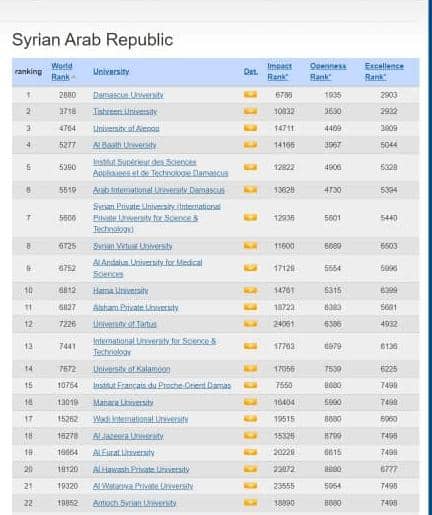Open Manara University details icon
The image size is (432, 515).
250,402
